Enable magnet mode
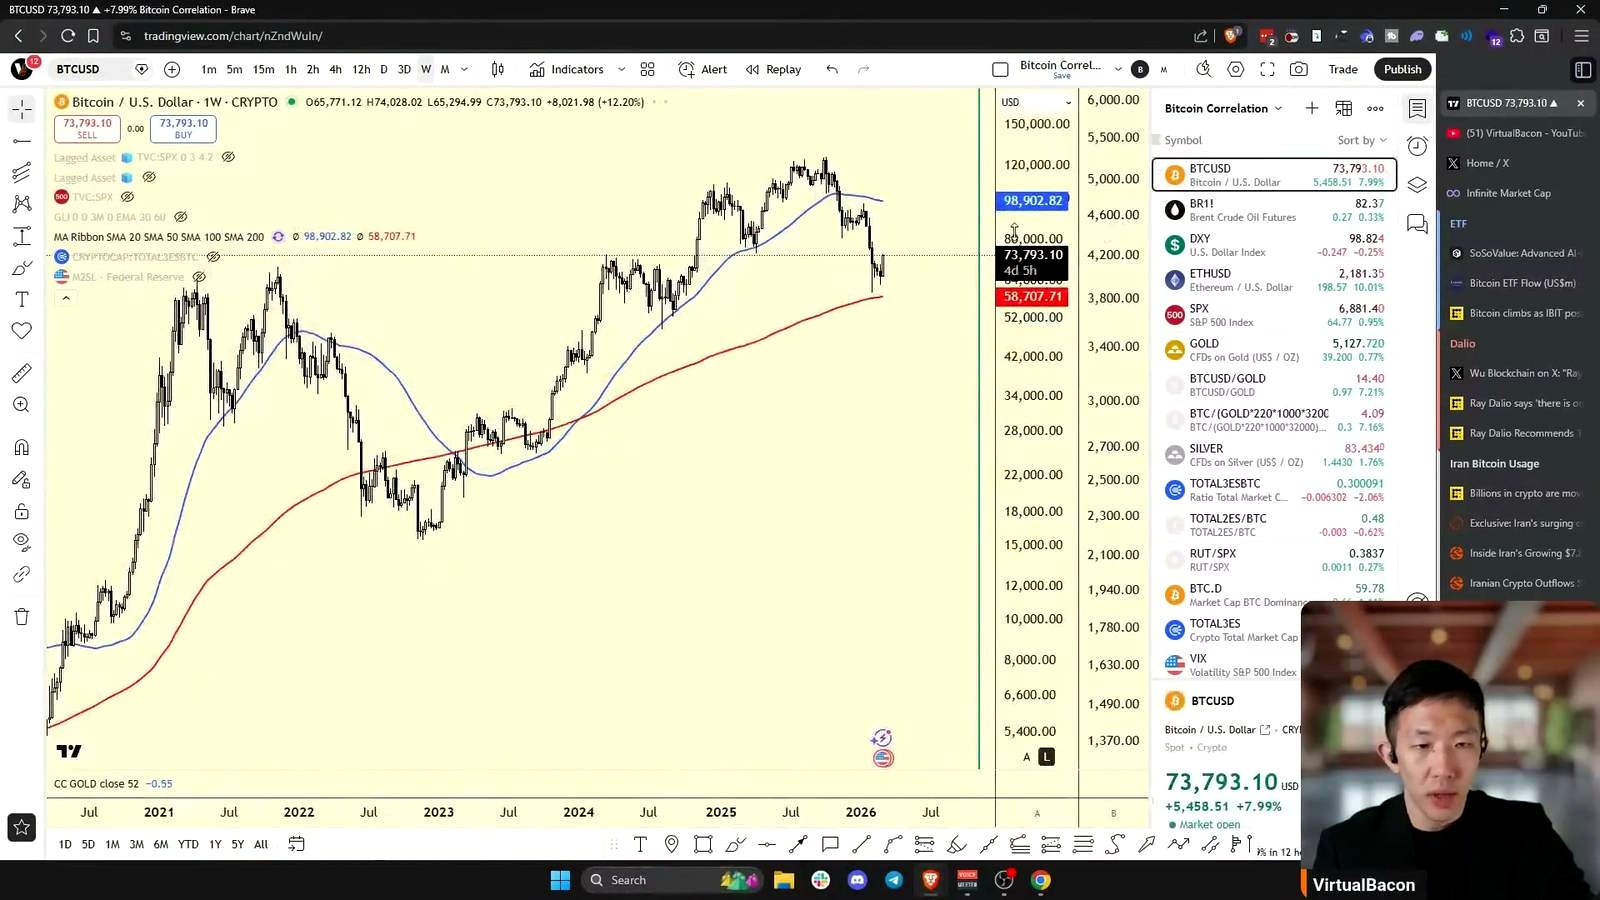This screenshot has height=900, width=1600. [22, 447]
